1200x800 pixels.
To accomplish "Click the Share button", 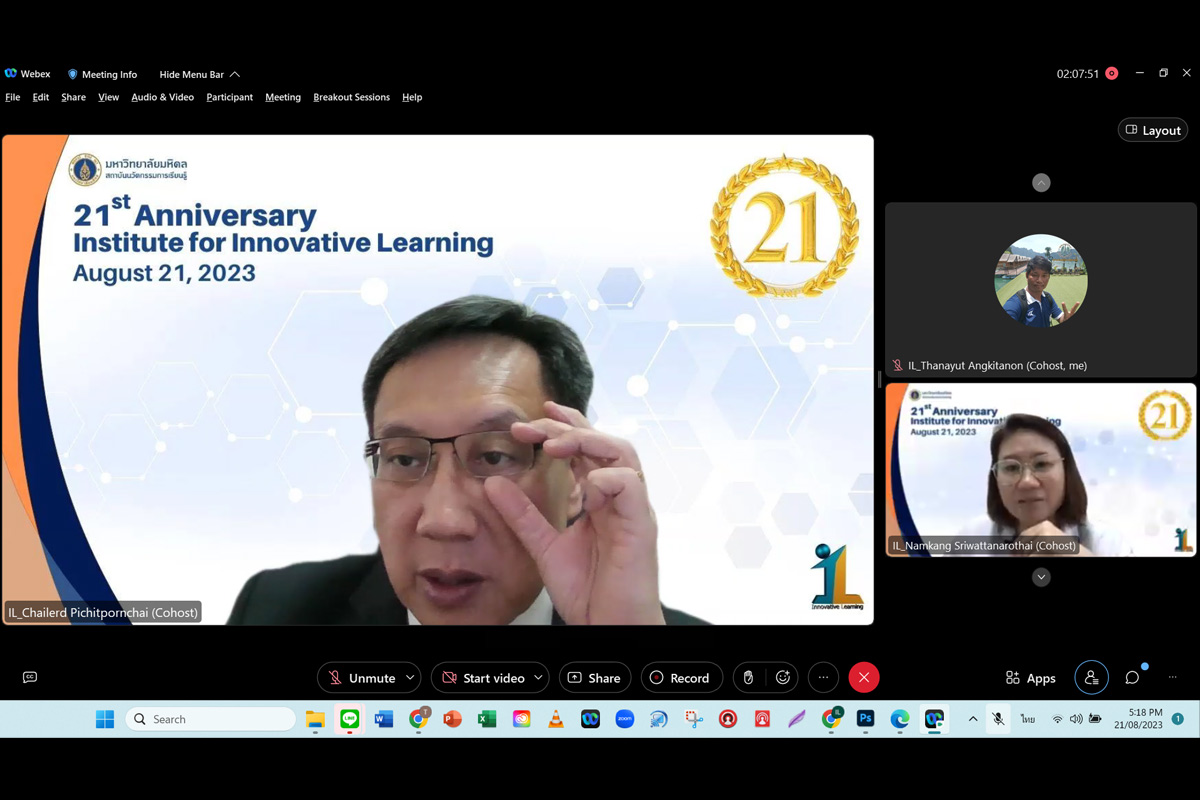I will (x=594, y=678).
